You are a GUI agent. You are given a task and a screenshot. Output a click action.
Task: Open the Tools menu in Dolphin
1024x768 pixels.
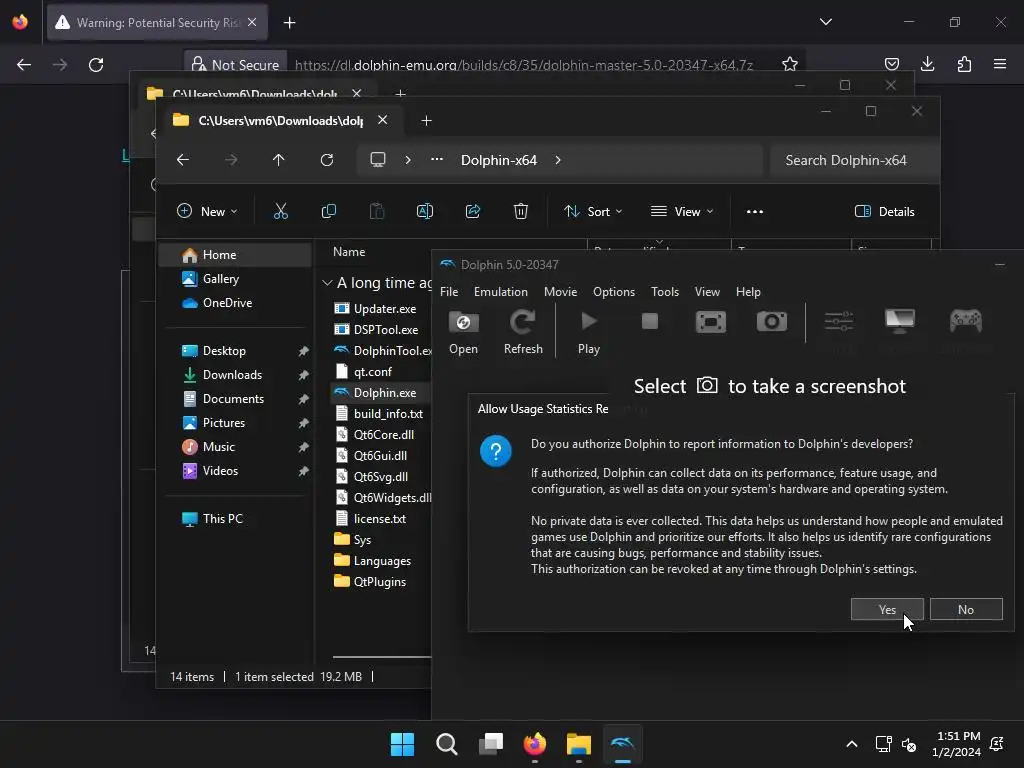tap(665, 292)
